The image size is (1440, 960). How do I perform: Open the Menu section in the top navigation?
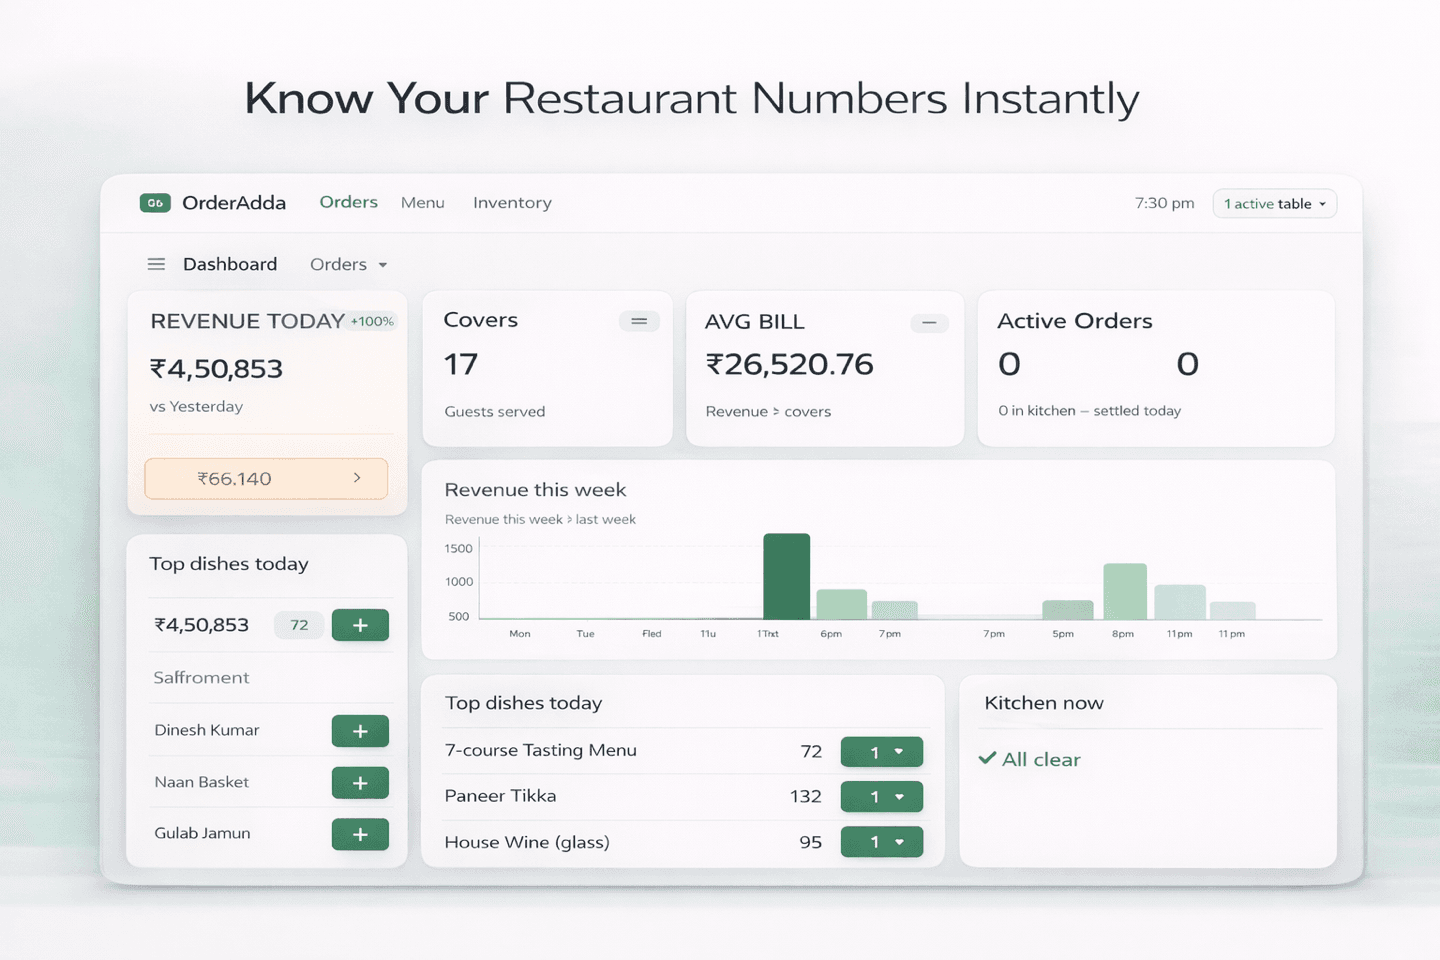[x=422, y=202]
